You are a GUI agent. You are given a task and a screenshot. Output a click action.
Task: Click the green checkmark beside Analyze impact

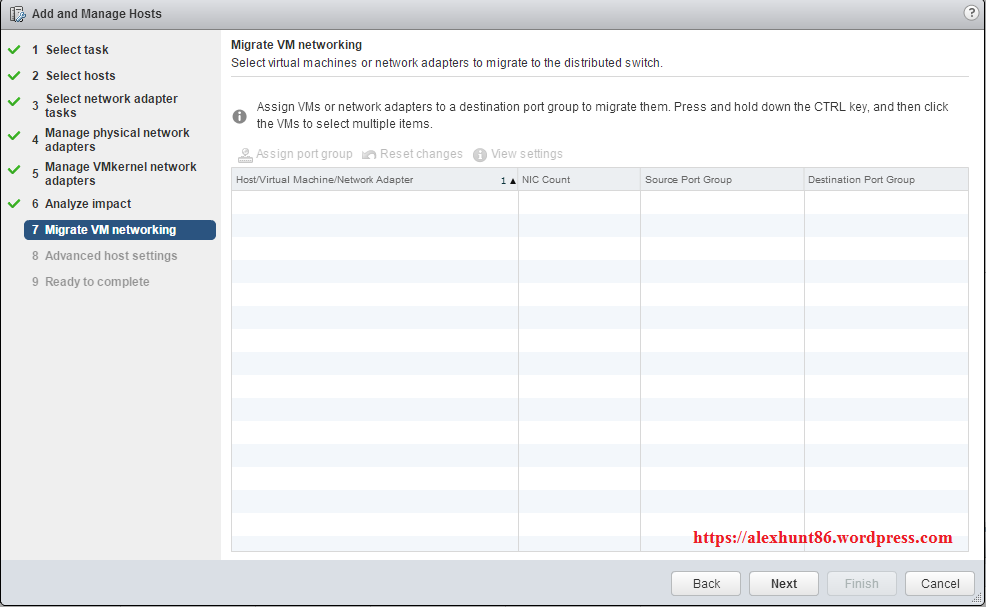click(14, 203)
